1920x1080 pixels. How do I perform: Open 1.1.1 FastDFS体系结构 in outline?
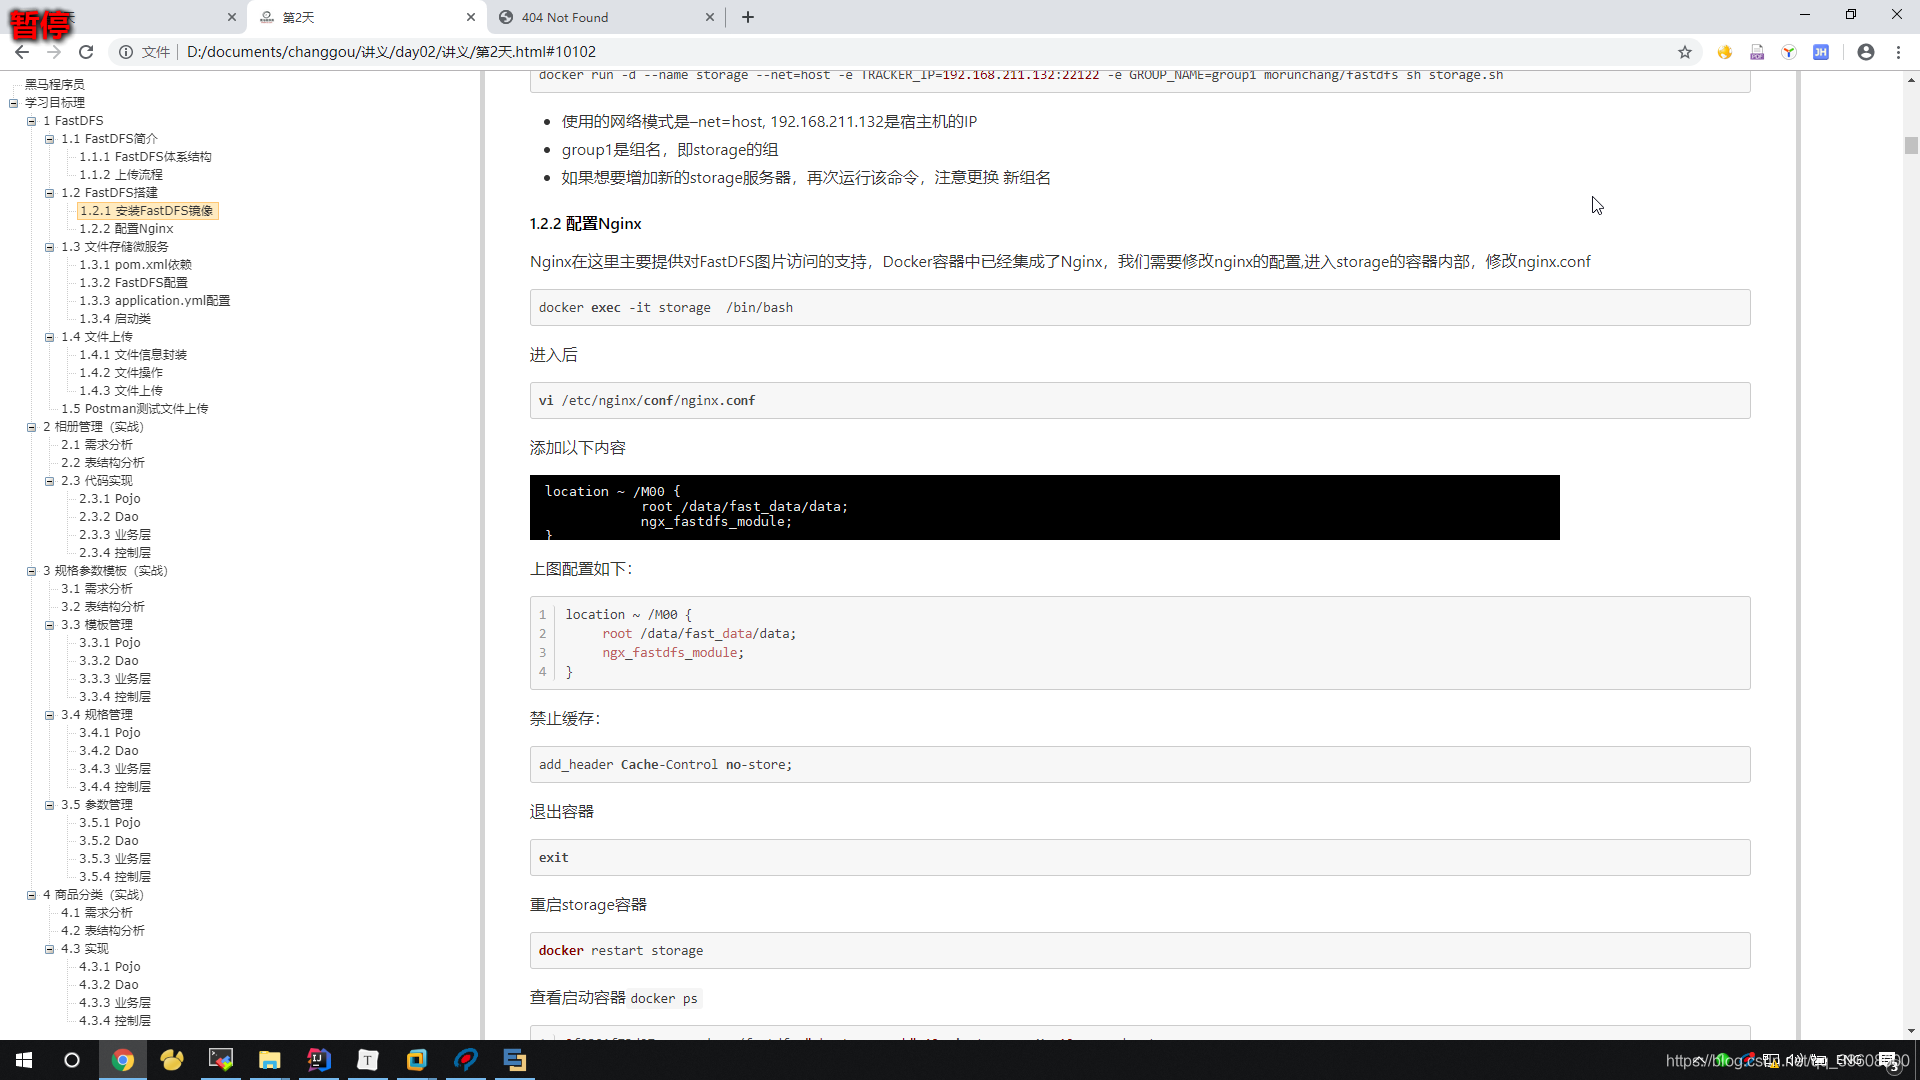coord(145,157)
